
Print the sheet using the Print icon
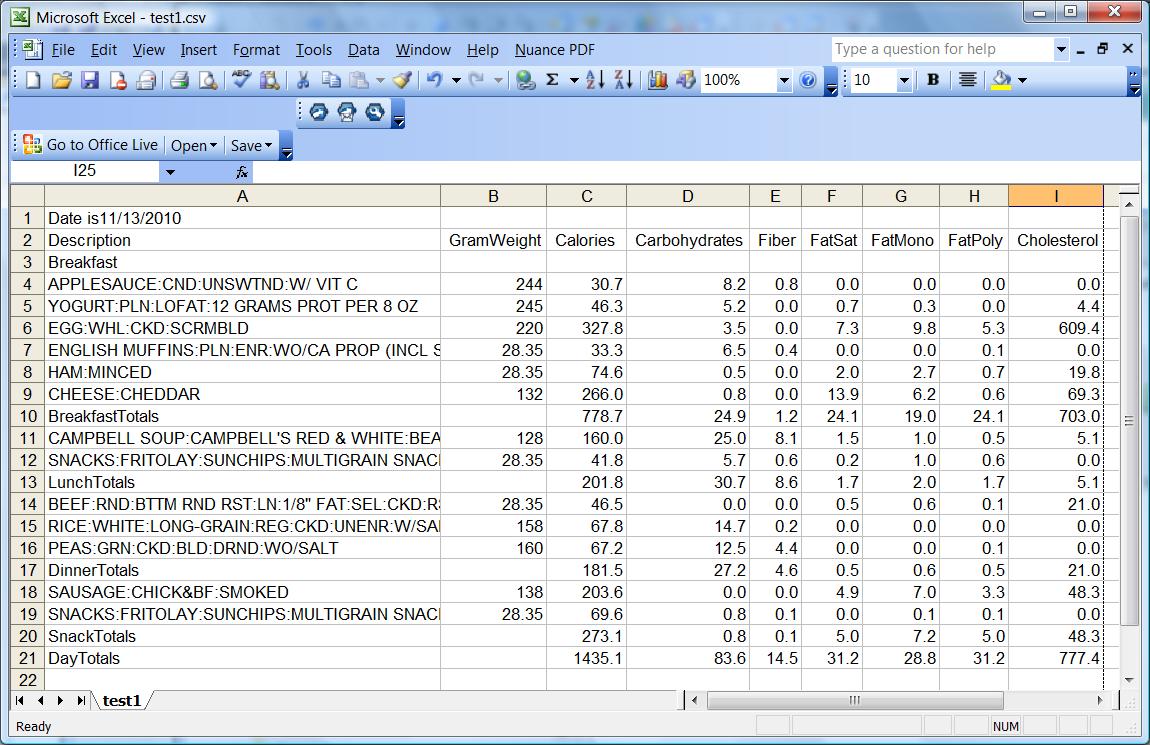[179, 80]
